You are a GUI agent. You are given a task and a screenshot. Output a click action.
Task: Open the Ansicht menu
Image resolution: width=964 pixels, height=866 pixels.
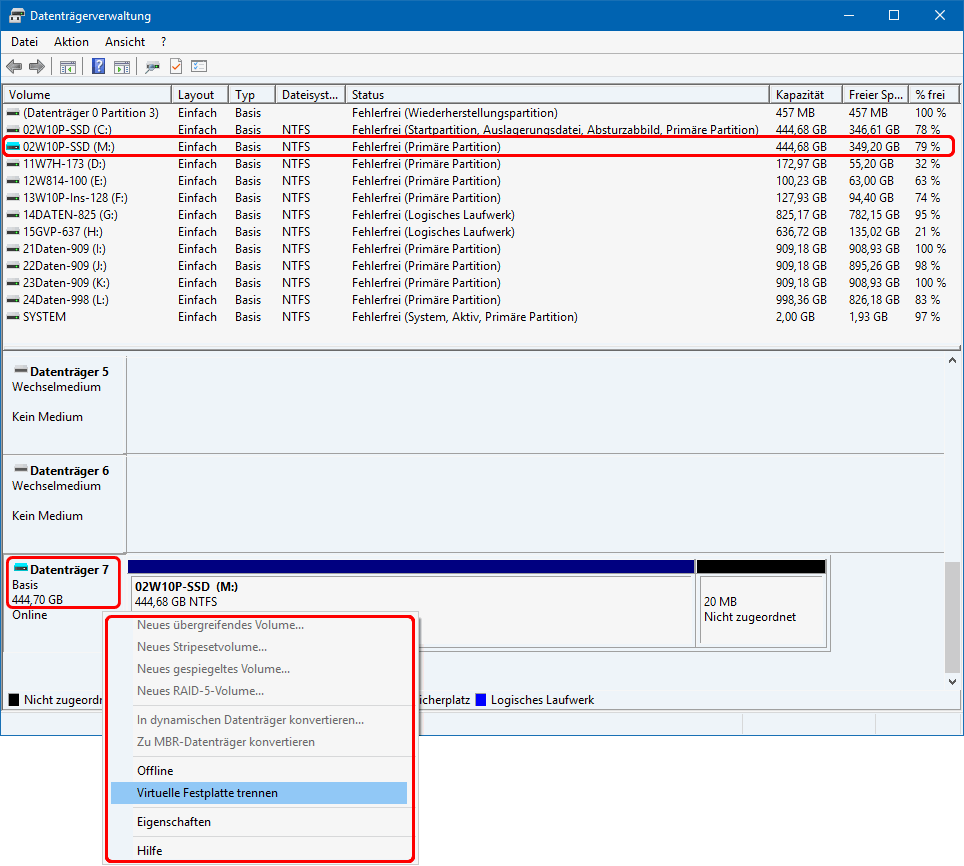(x=125, y=42)
